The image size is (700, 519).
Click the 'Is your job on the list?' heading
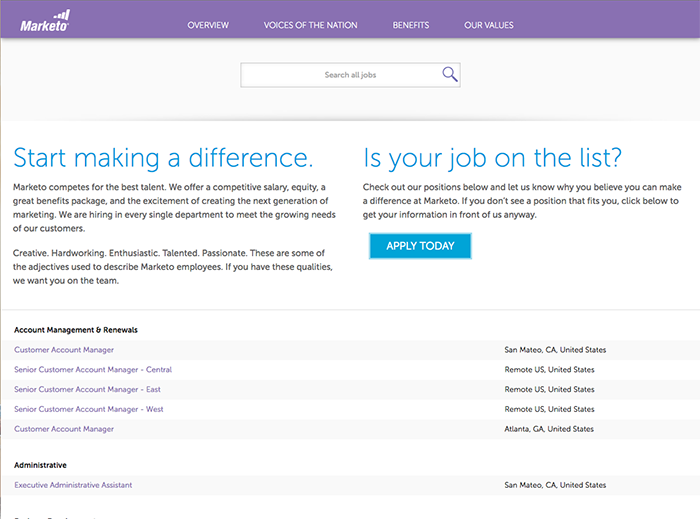492,158
